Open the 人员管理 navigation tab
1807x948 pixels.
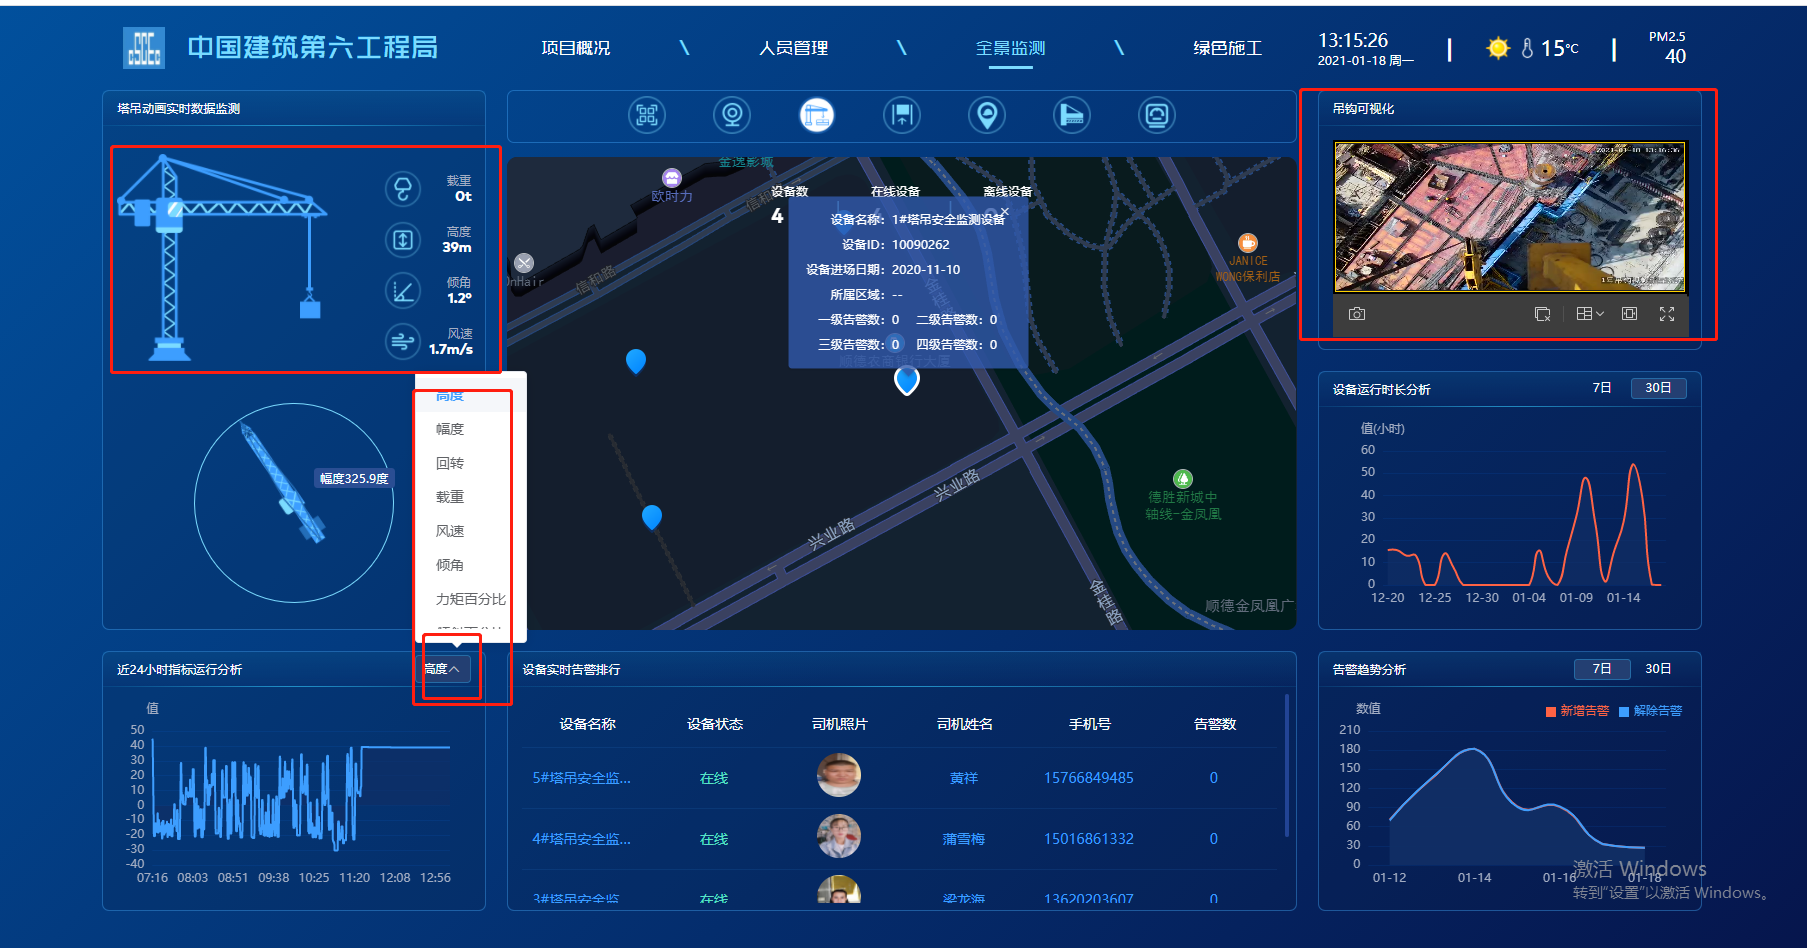(794, 48)
